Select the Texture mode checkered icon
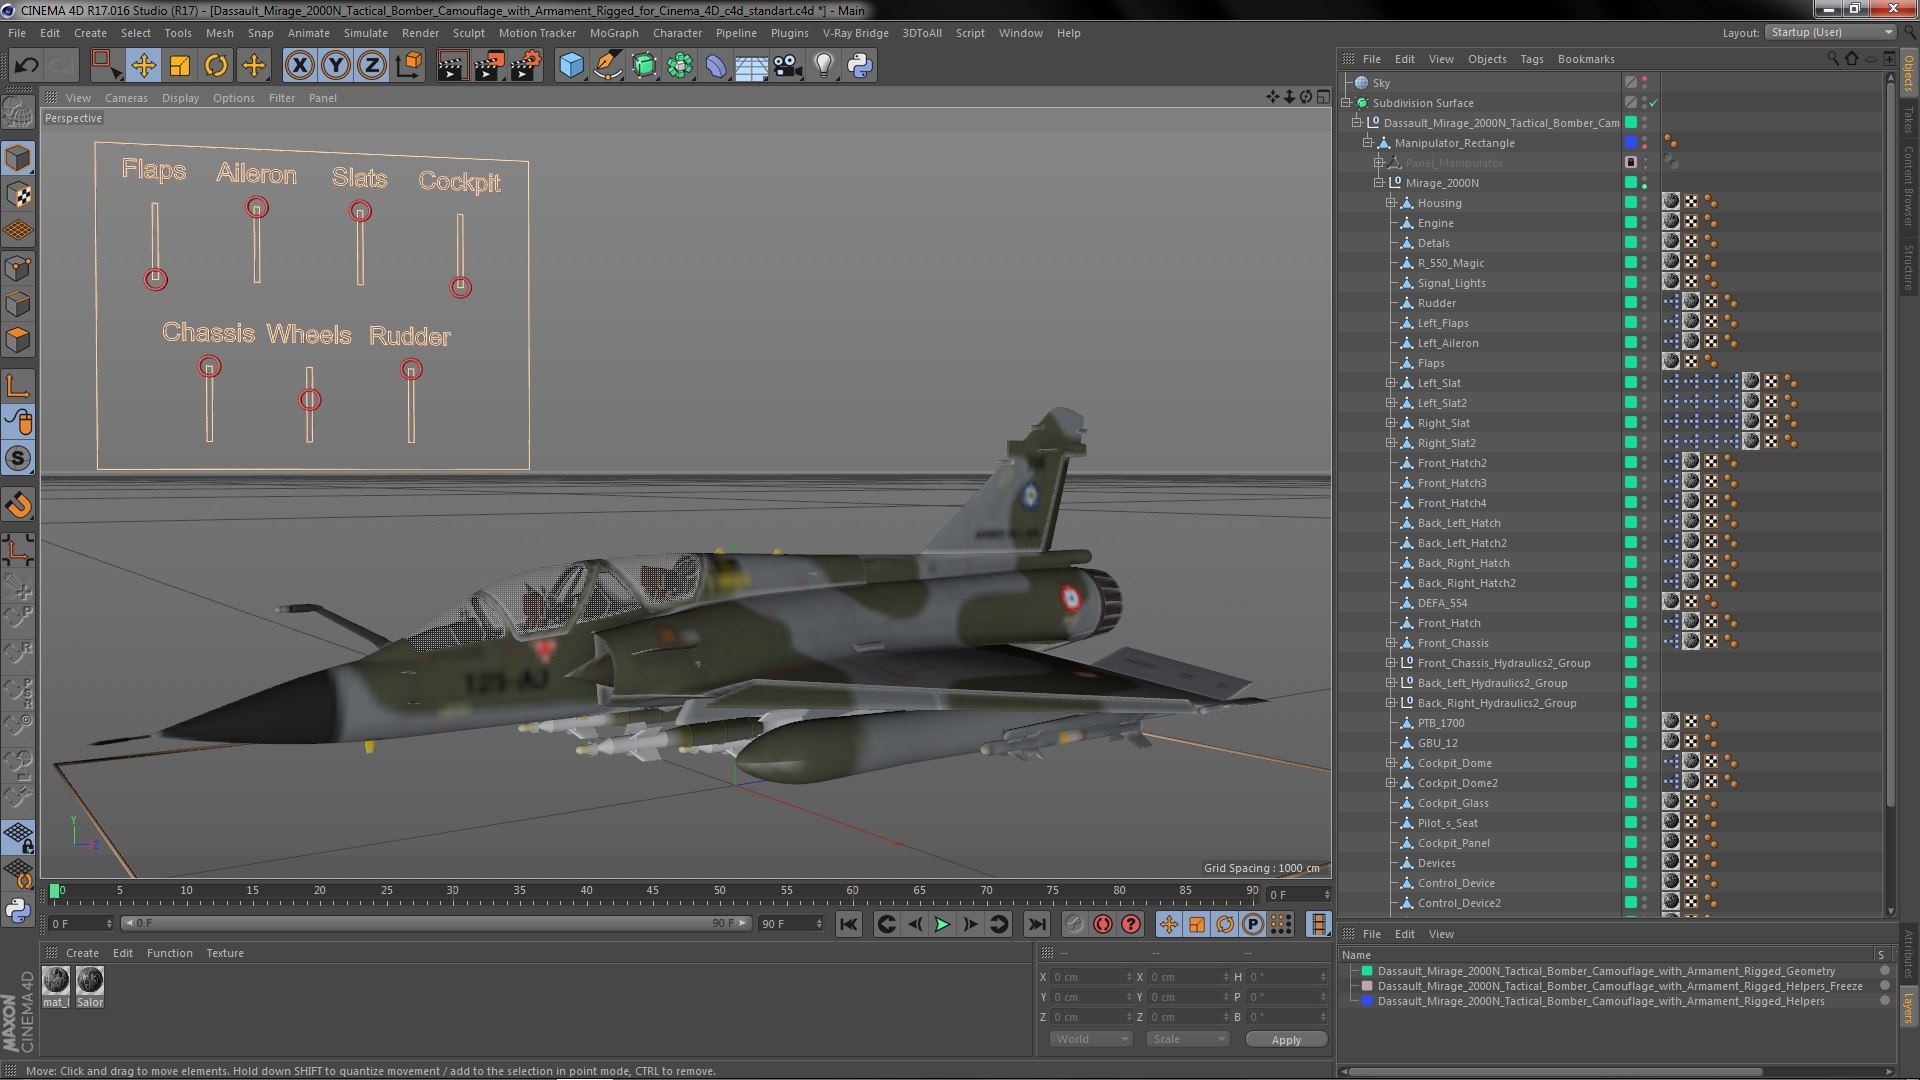 pyautogui.click(x=18, y=194)
